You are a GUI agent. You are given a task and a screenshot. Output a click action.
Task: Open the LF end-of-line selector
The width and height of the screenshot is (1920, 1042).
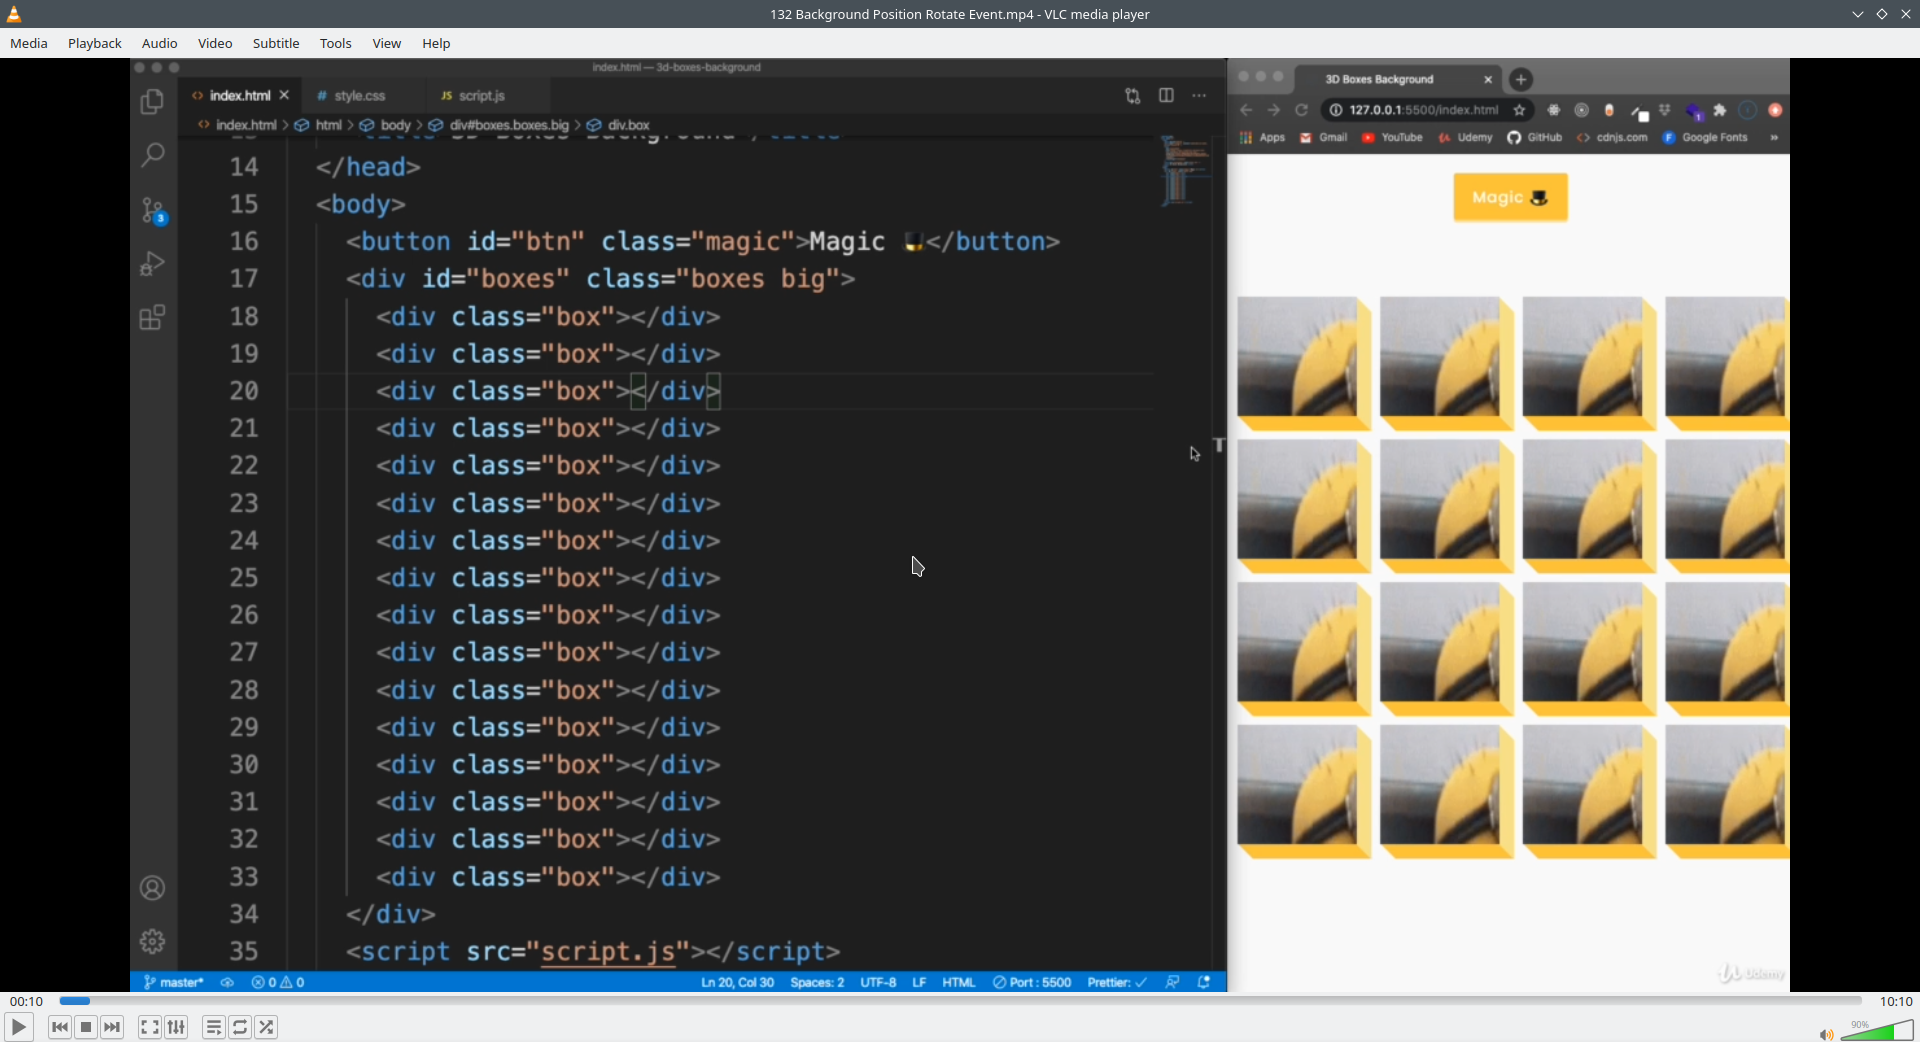tap(919, 982)
